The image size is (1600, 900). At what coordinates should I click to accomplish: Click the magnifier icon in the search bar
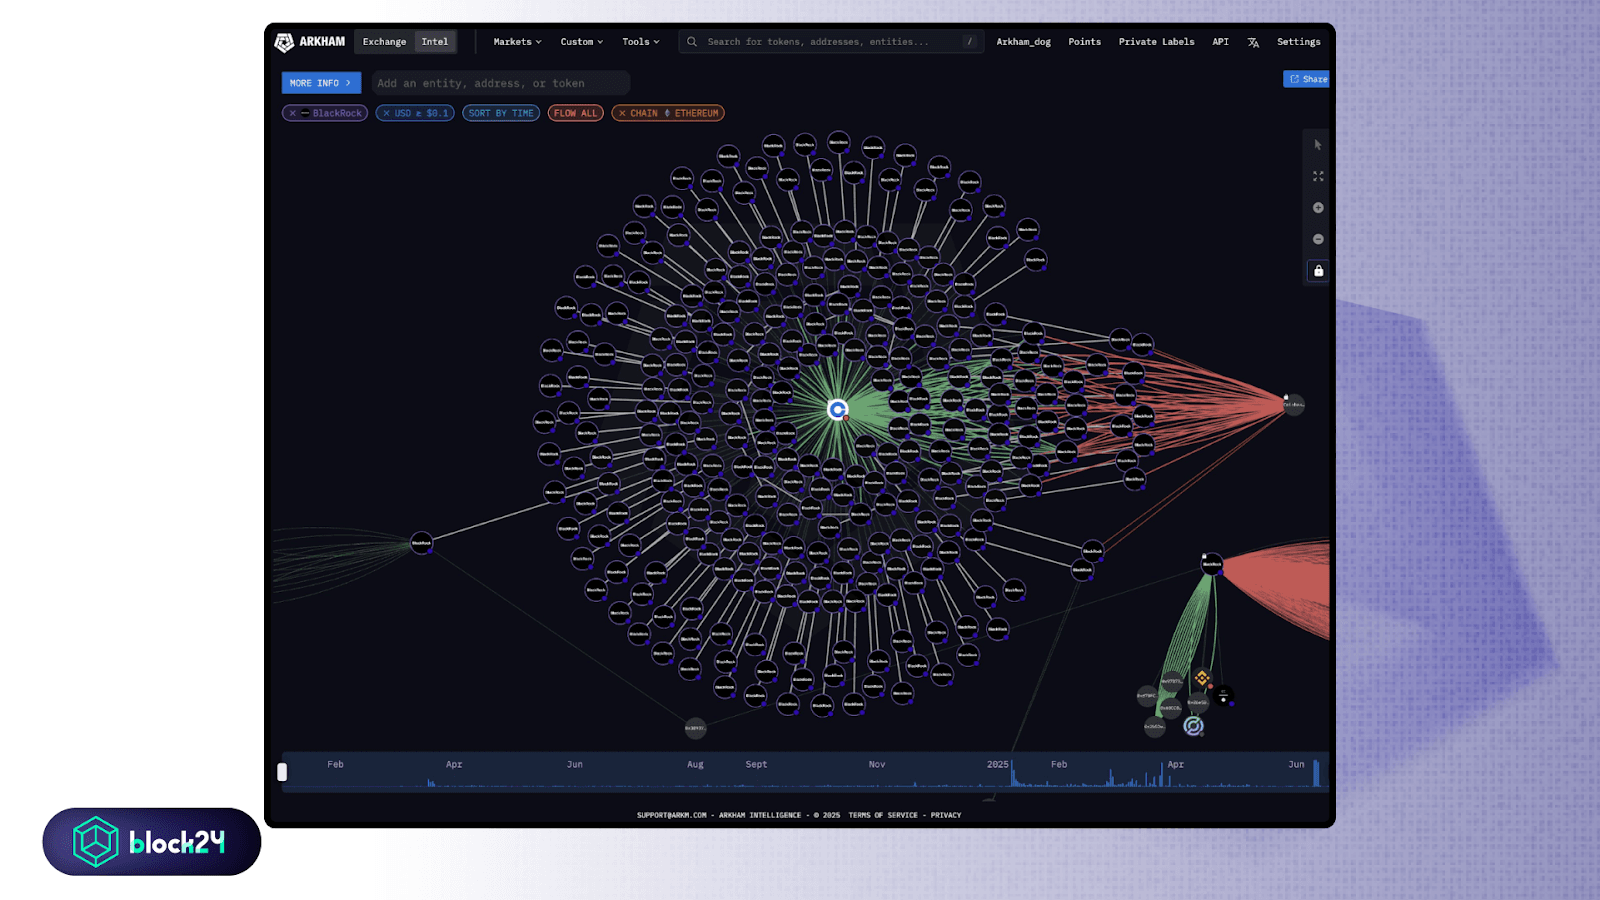tap(692, 42)
